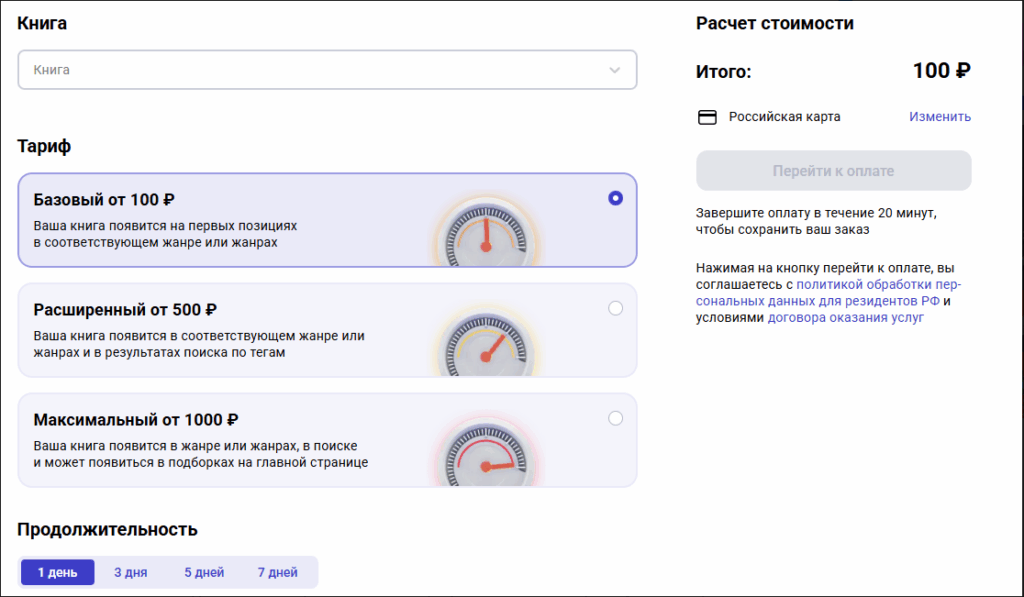This screenshot has height=597, width=1024.
Task: Select the Максимальный от 1000 ₽ radio button
Action: (615, 418)
